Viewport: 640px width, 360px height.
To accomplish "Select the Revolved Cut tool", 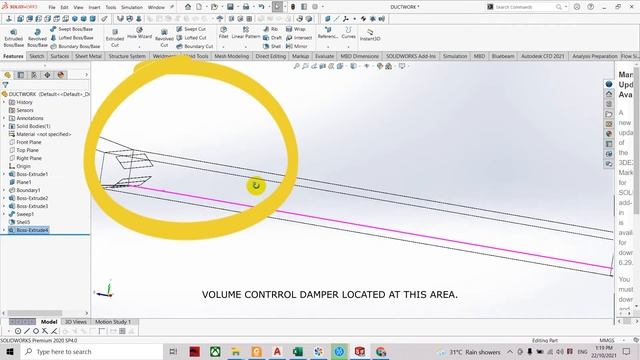I will [164, 38].
